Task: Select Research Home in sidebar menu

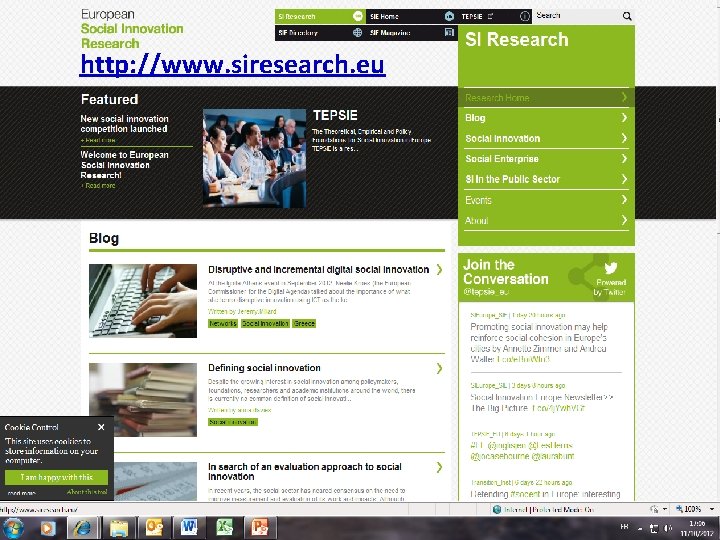Action: point(546,98)
